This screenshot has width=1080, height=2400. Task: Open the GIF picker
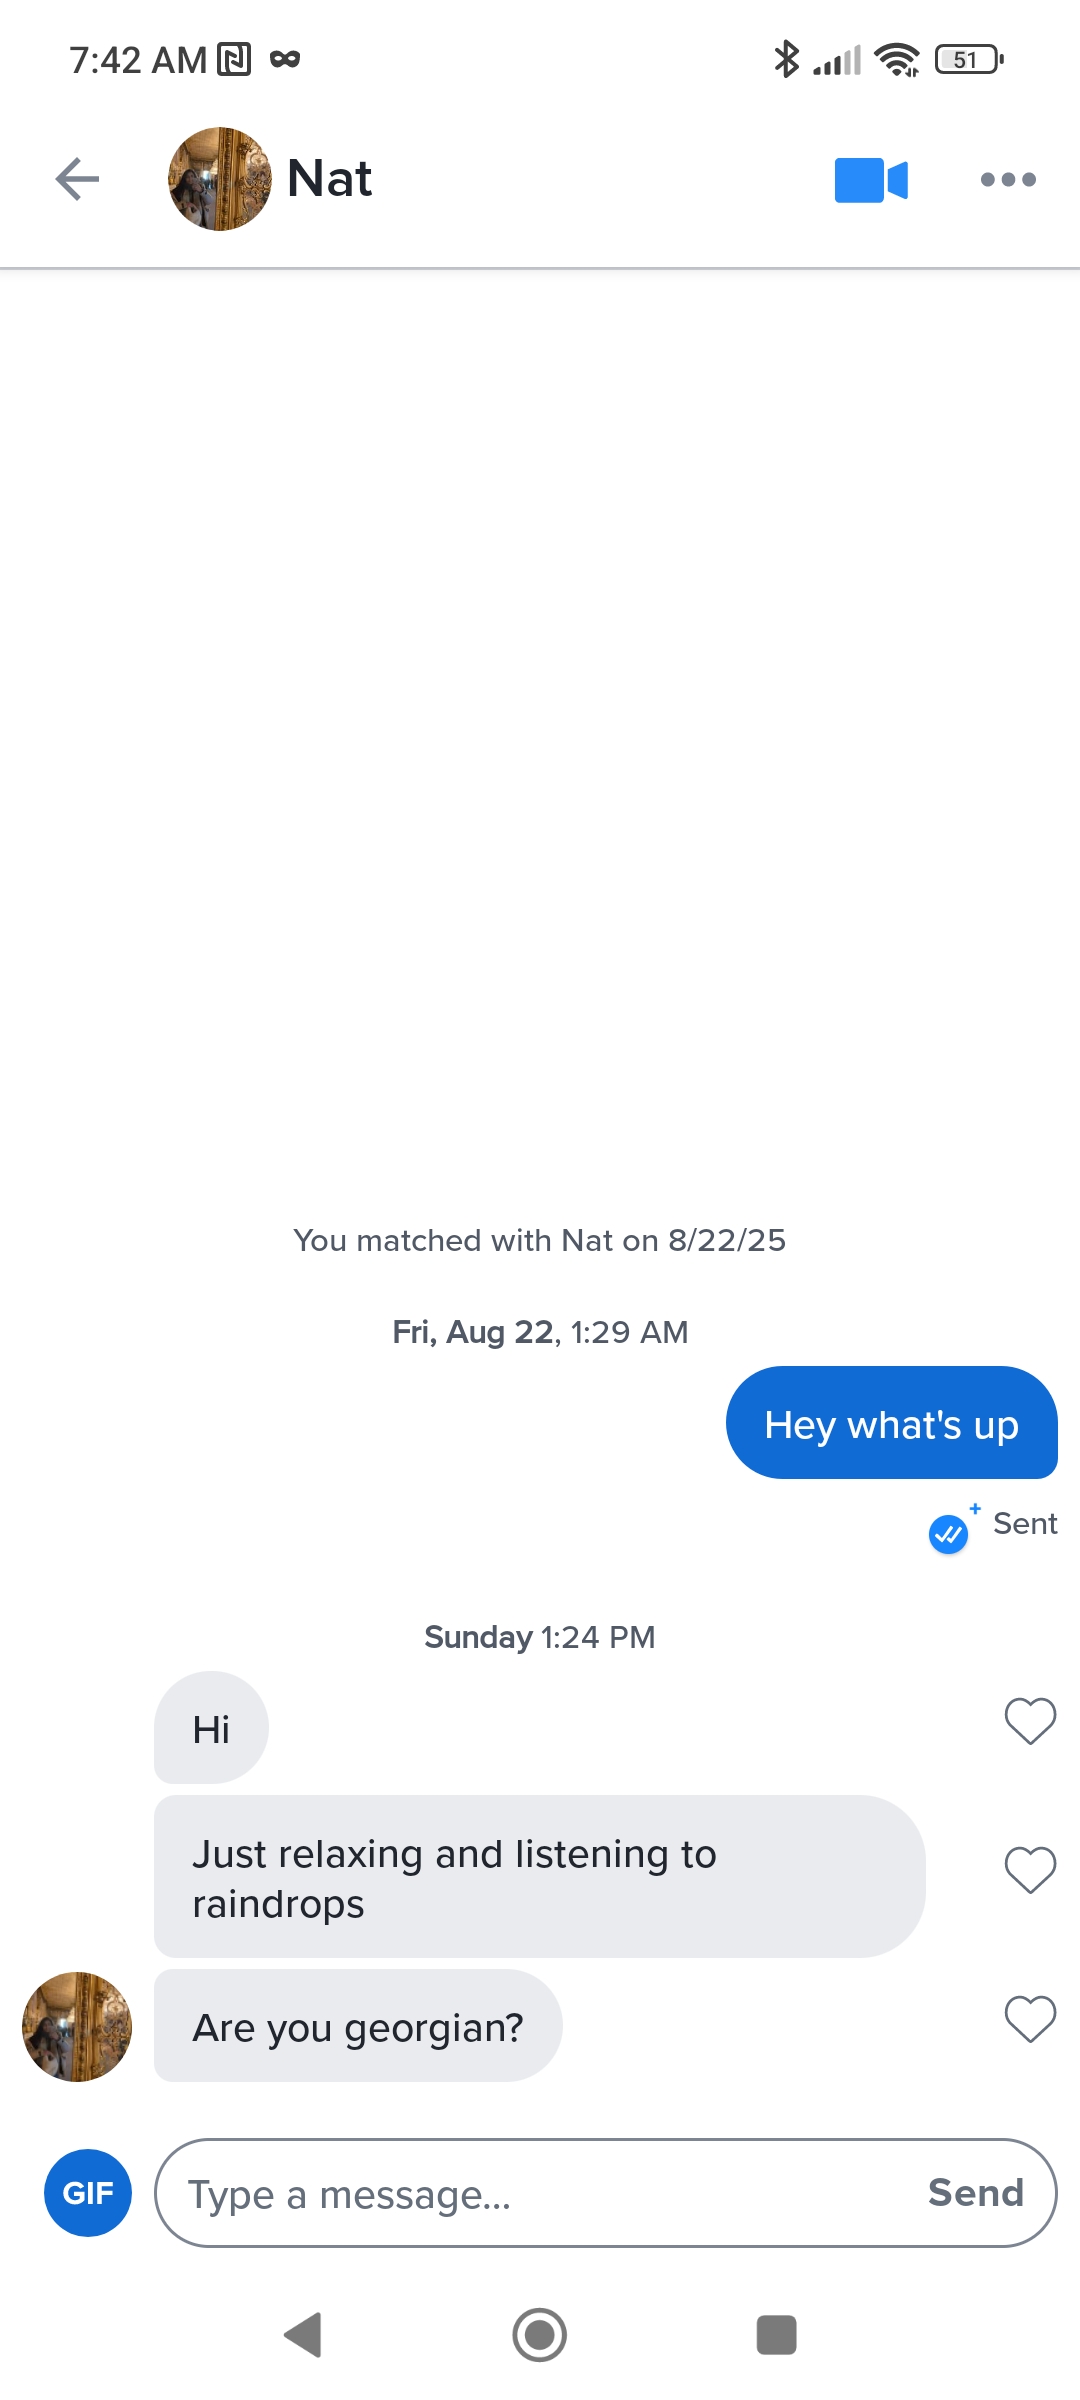(x=88, y=2193)
